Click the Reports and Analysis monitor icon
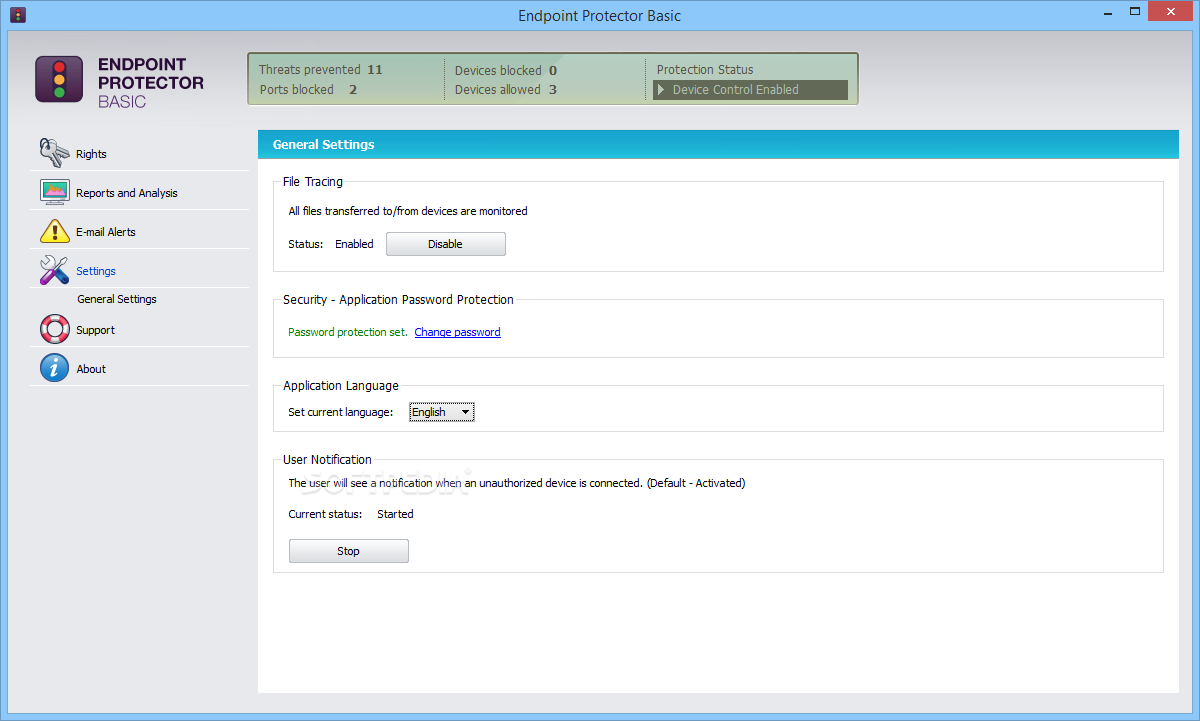The height and width of the screenshot is (721, 1200). coord(54,191)
